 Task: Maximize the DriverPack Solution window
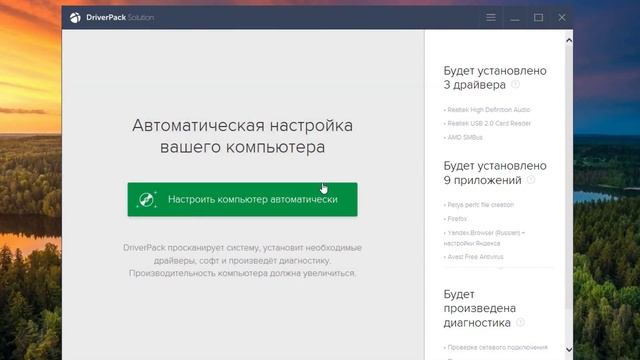538,18
